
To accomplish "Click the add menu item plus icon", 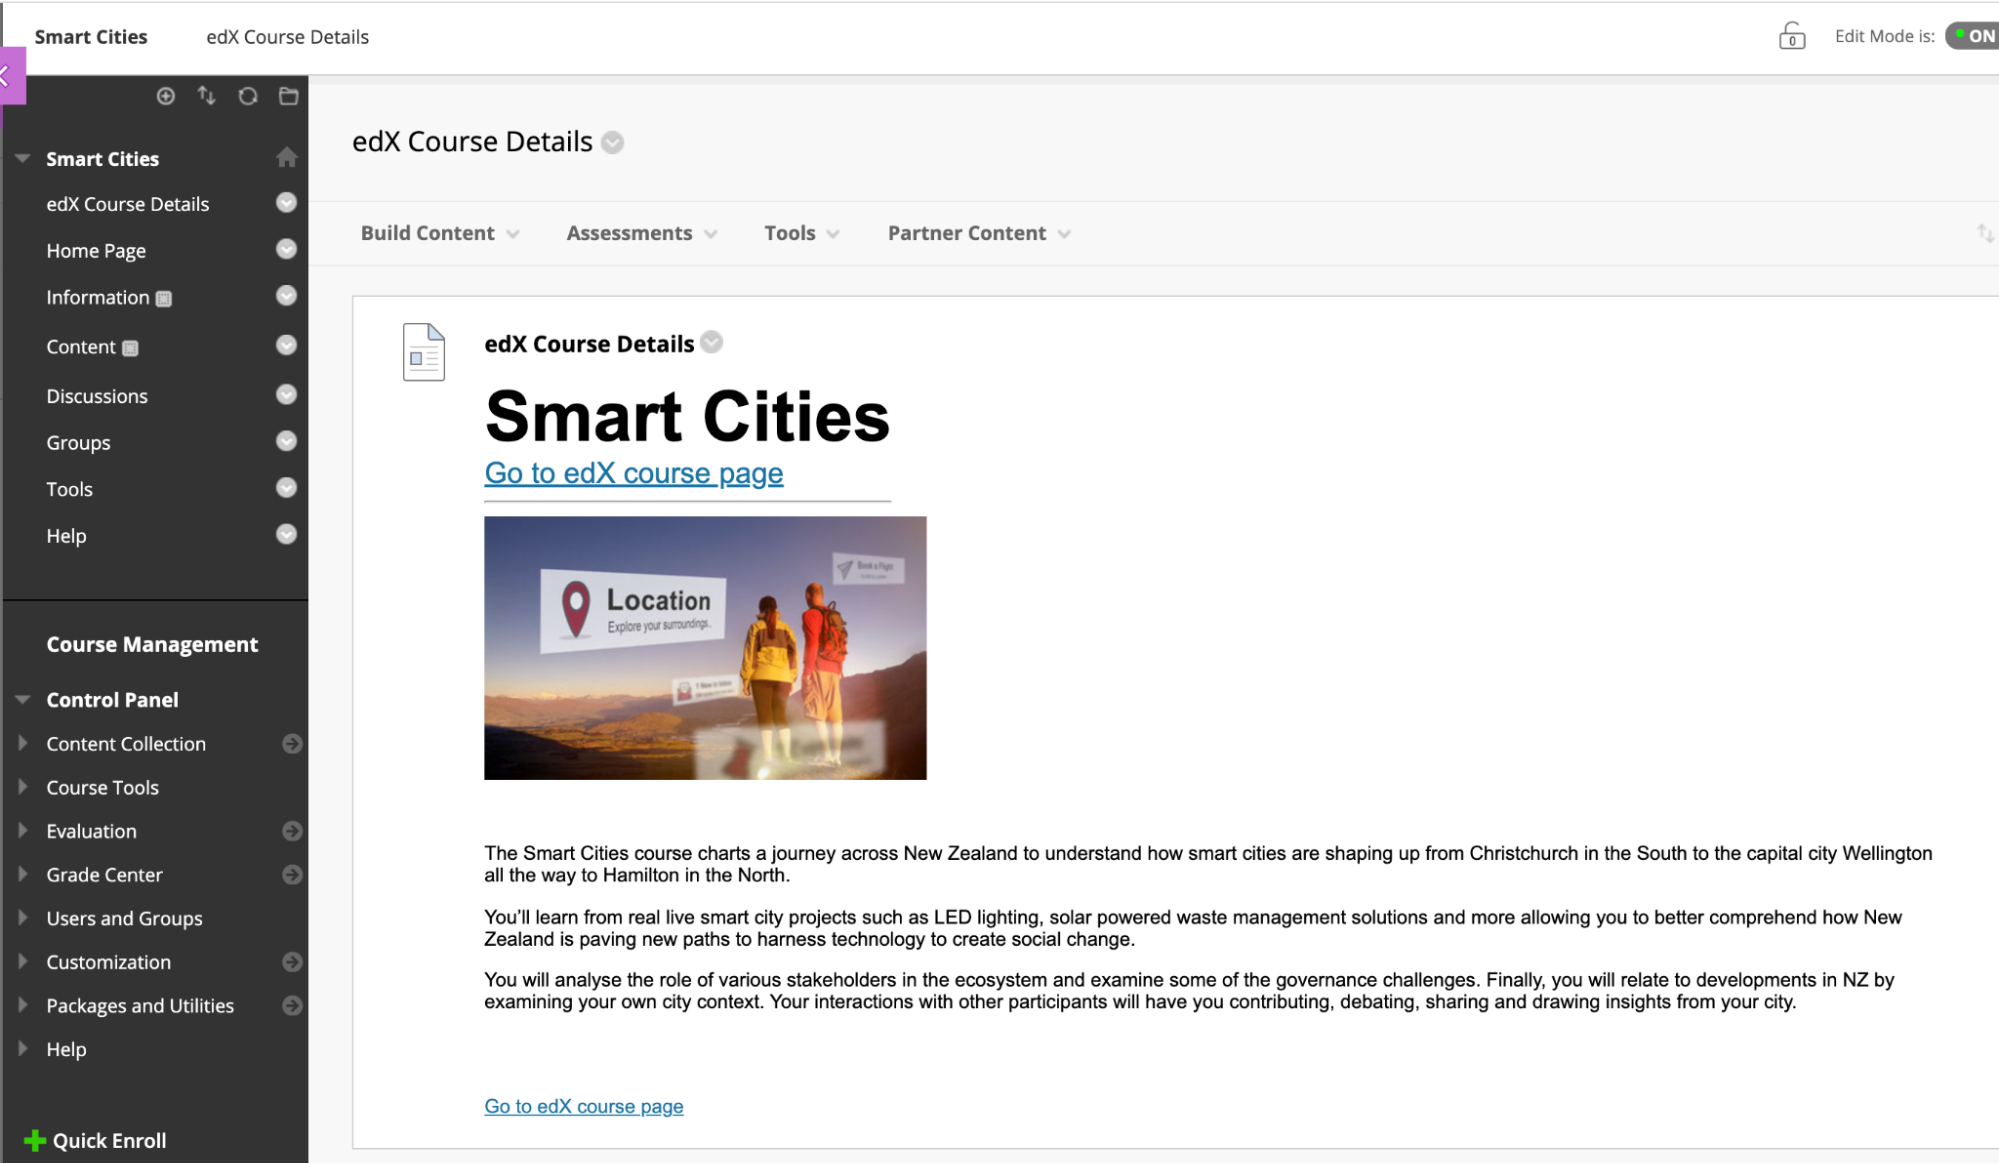I will point(166,96).
